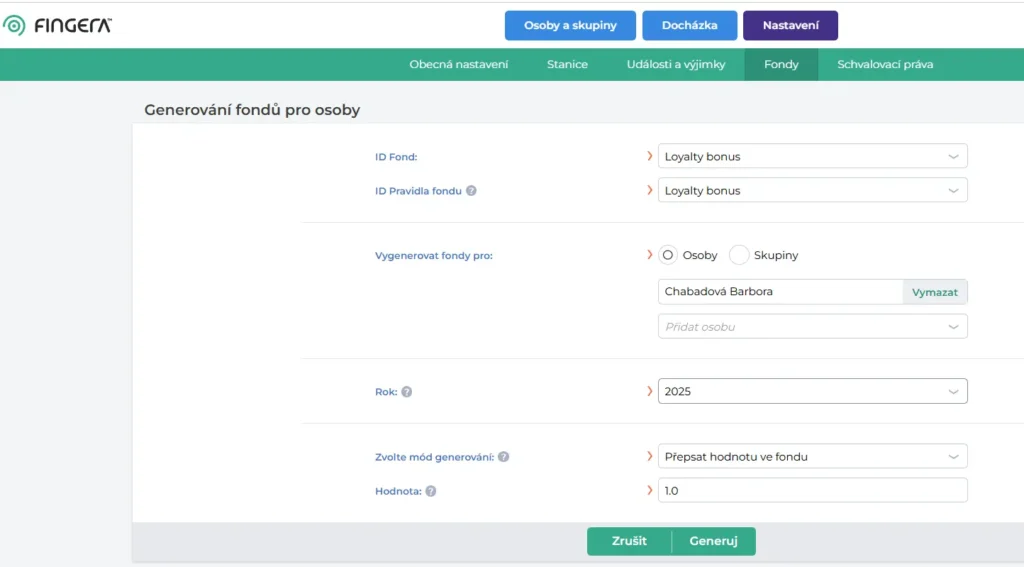
Task: Go to Schvalovací práva tab
Action: 885,64
